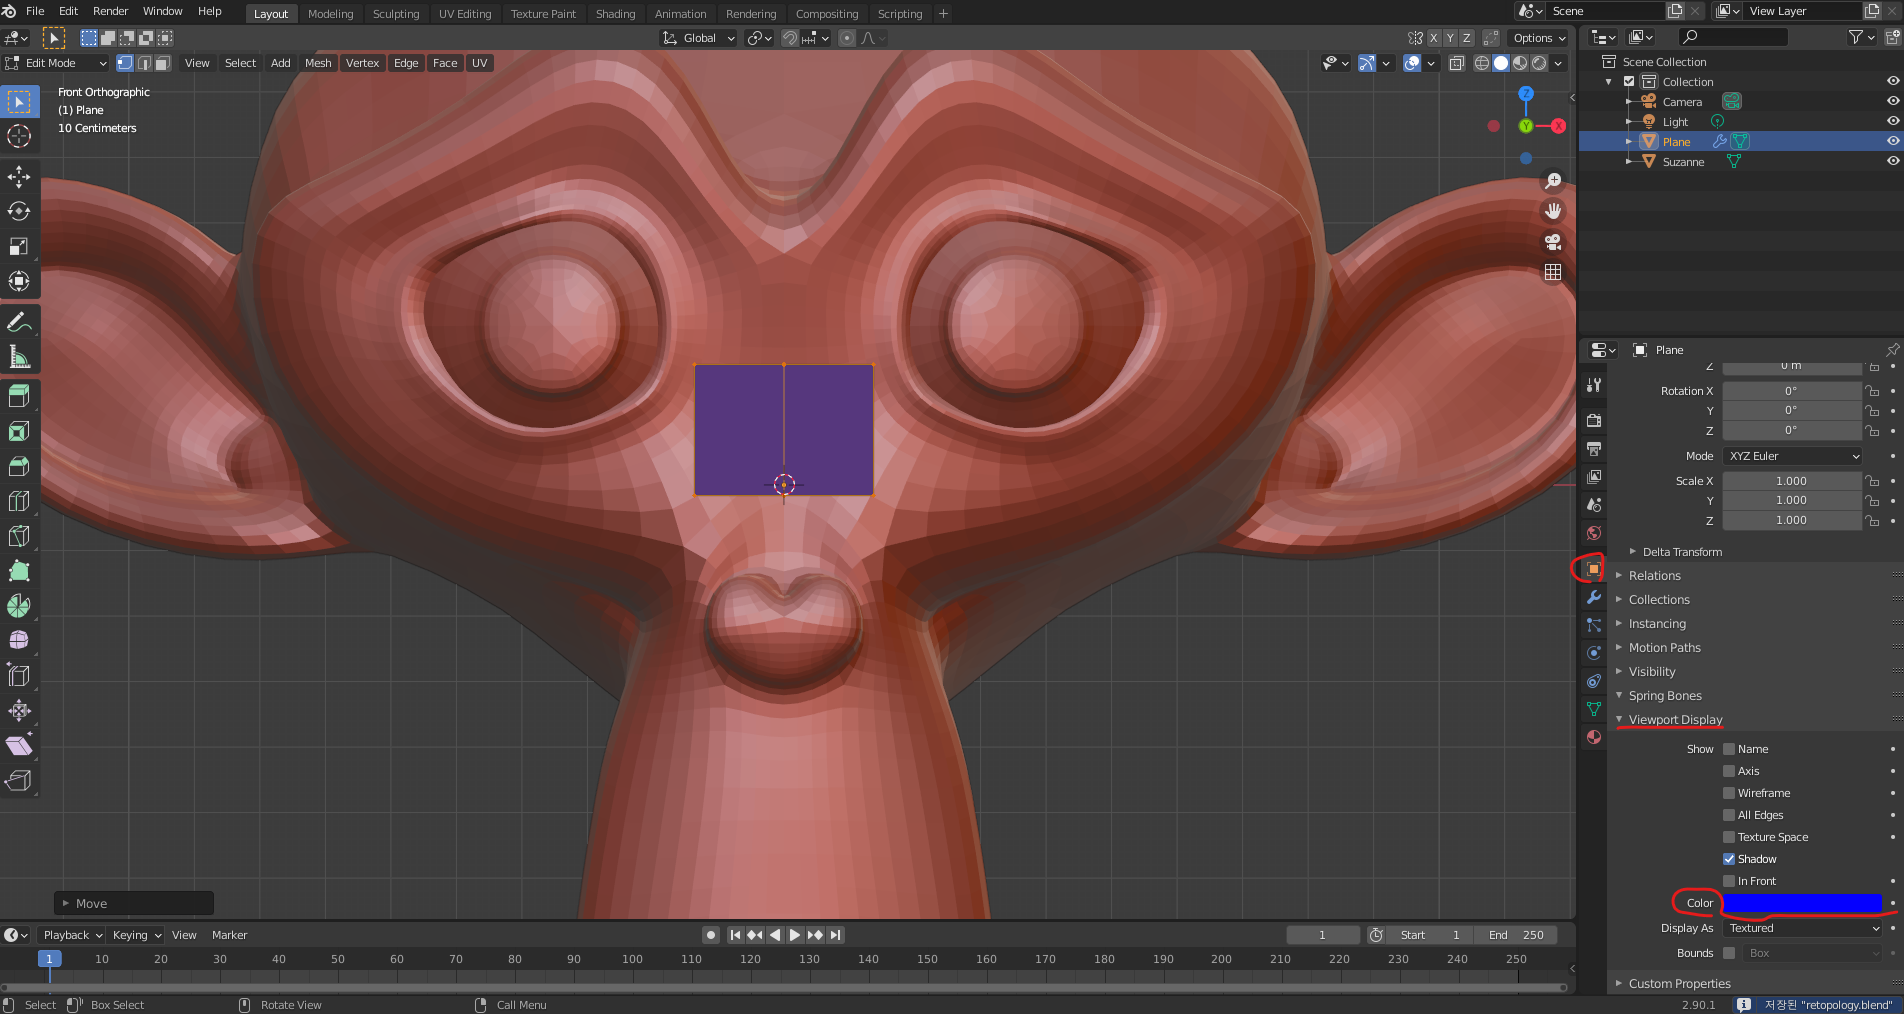
Task: Activate the Extrude Region tool
Action: [x=19, y=396]
